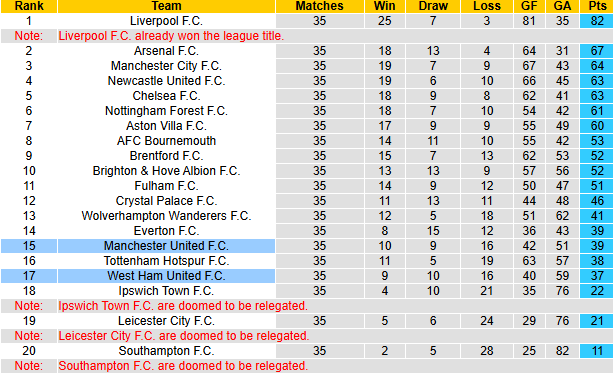Click the highlighted West Ham United F.C. cell
The width and height of the screenshot is (613, 374).
click(166, 276)
